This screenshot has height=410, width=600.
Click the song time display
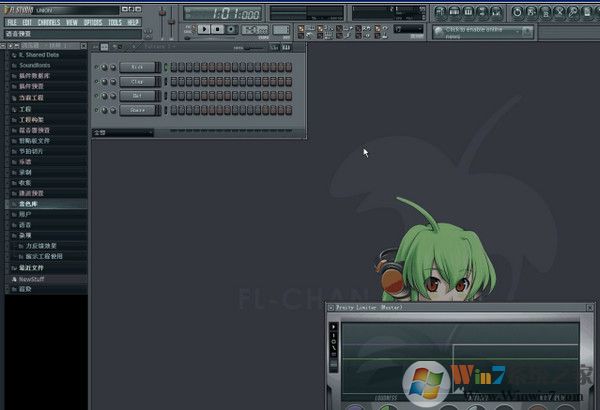pyautogui.click(x=223, y=14)
